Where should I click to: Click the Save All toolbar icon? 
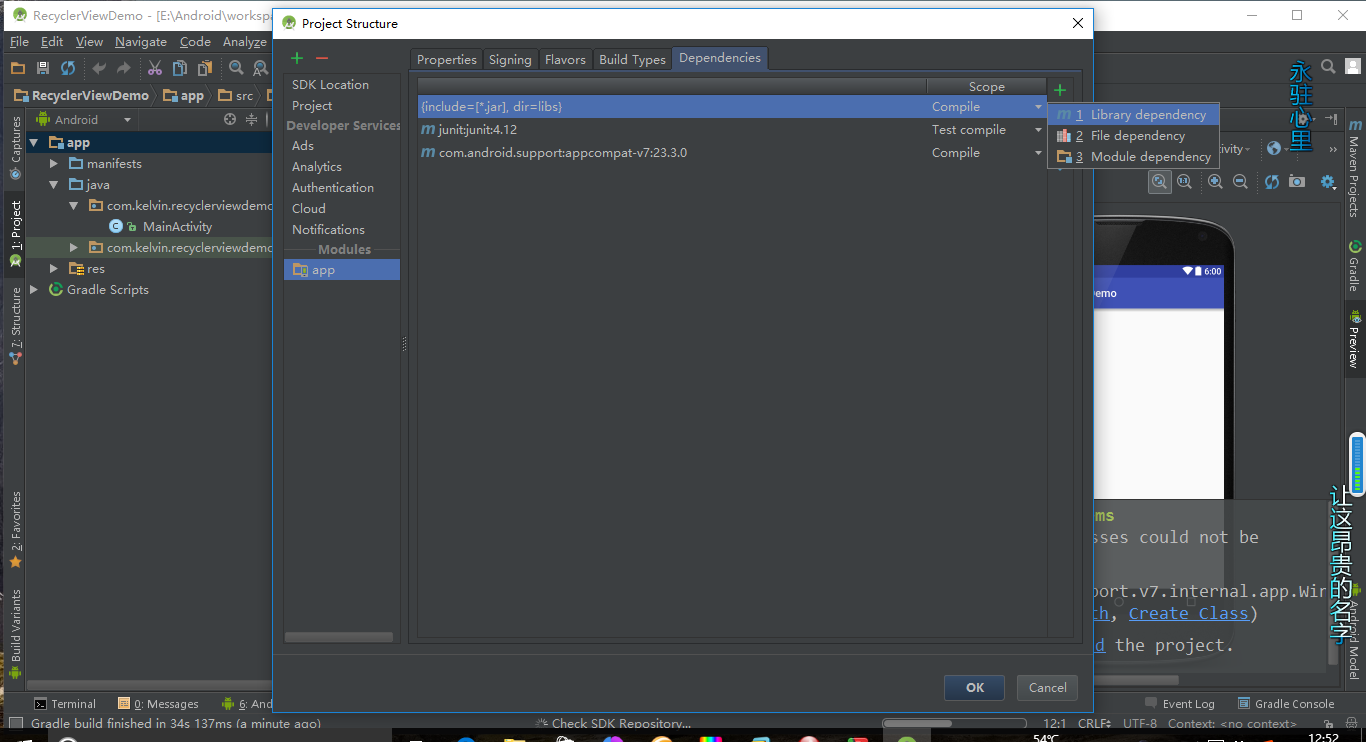pyautogui.click(x=43, y=68)
